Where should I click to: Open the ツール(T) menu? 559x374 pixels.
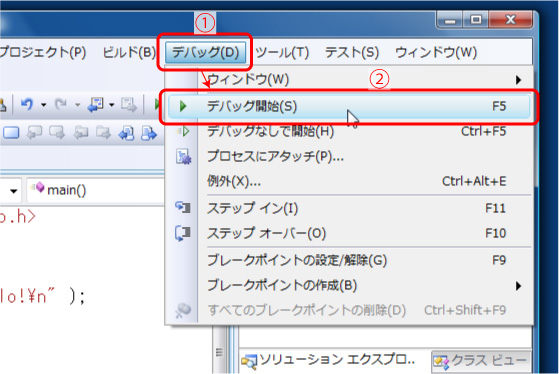pyautogui.click(x=282, y=52)
